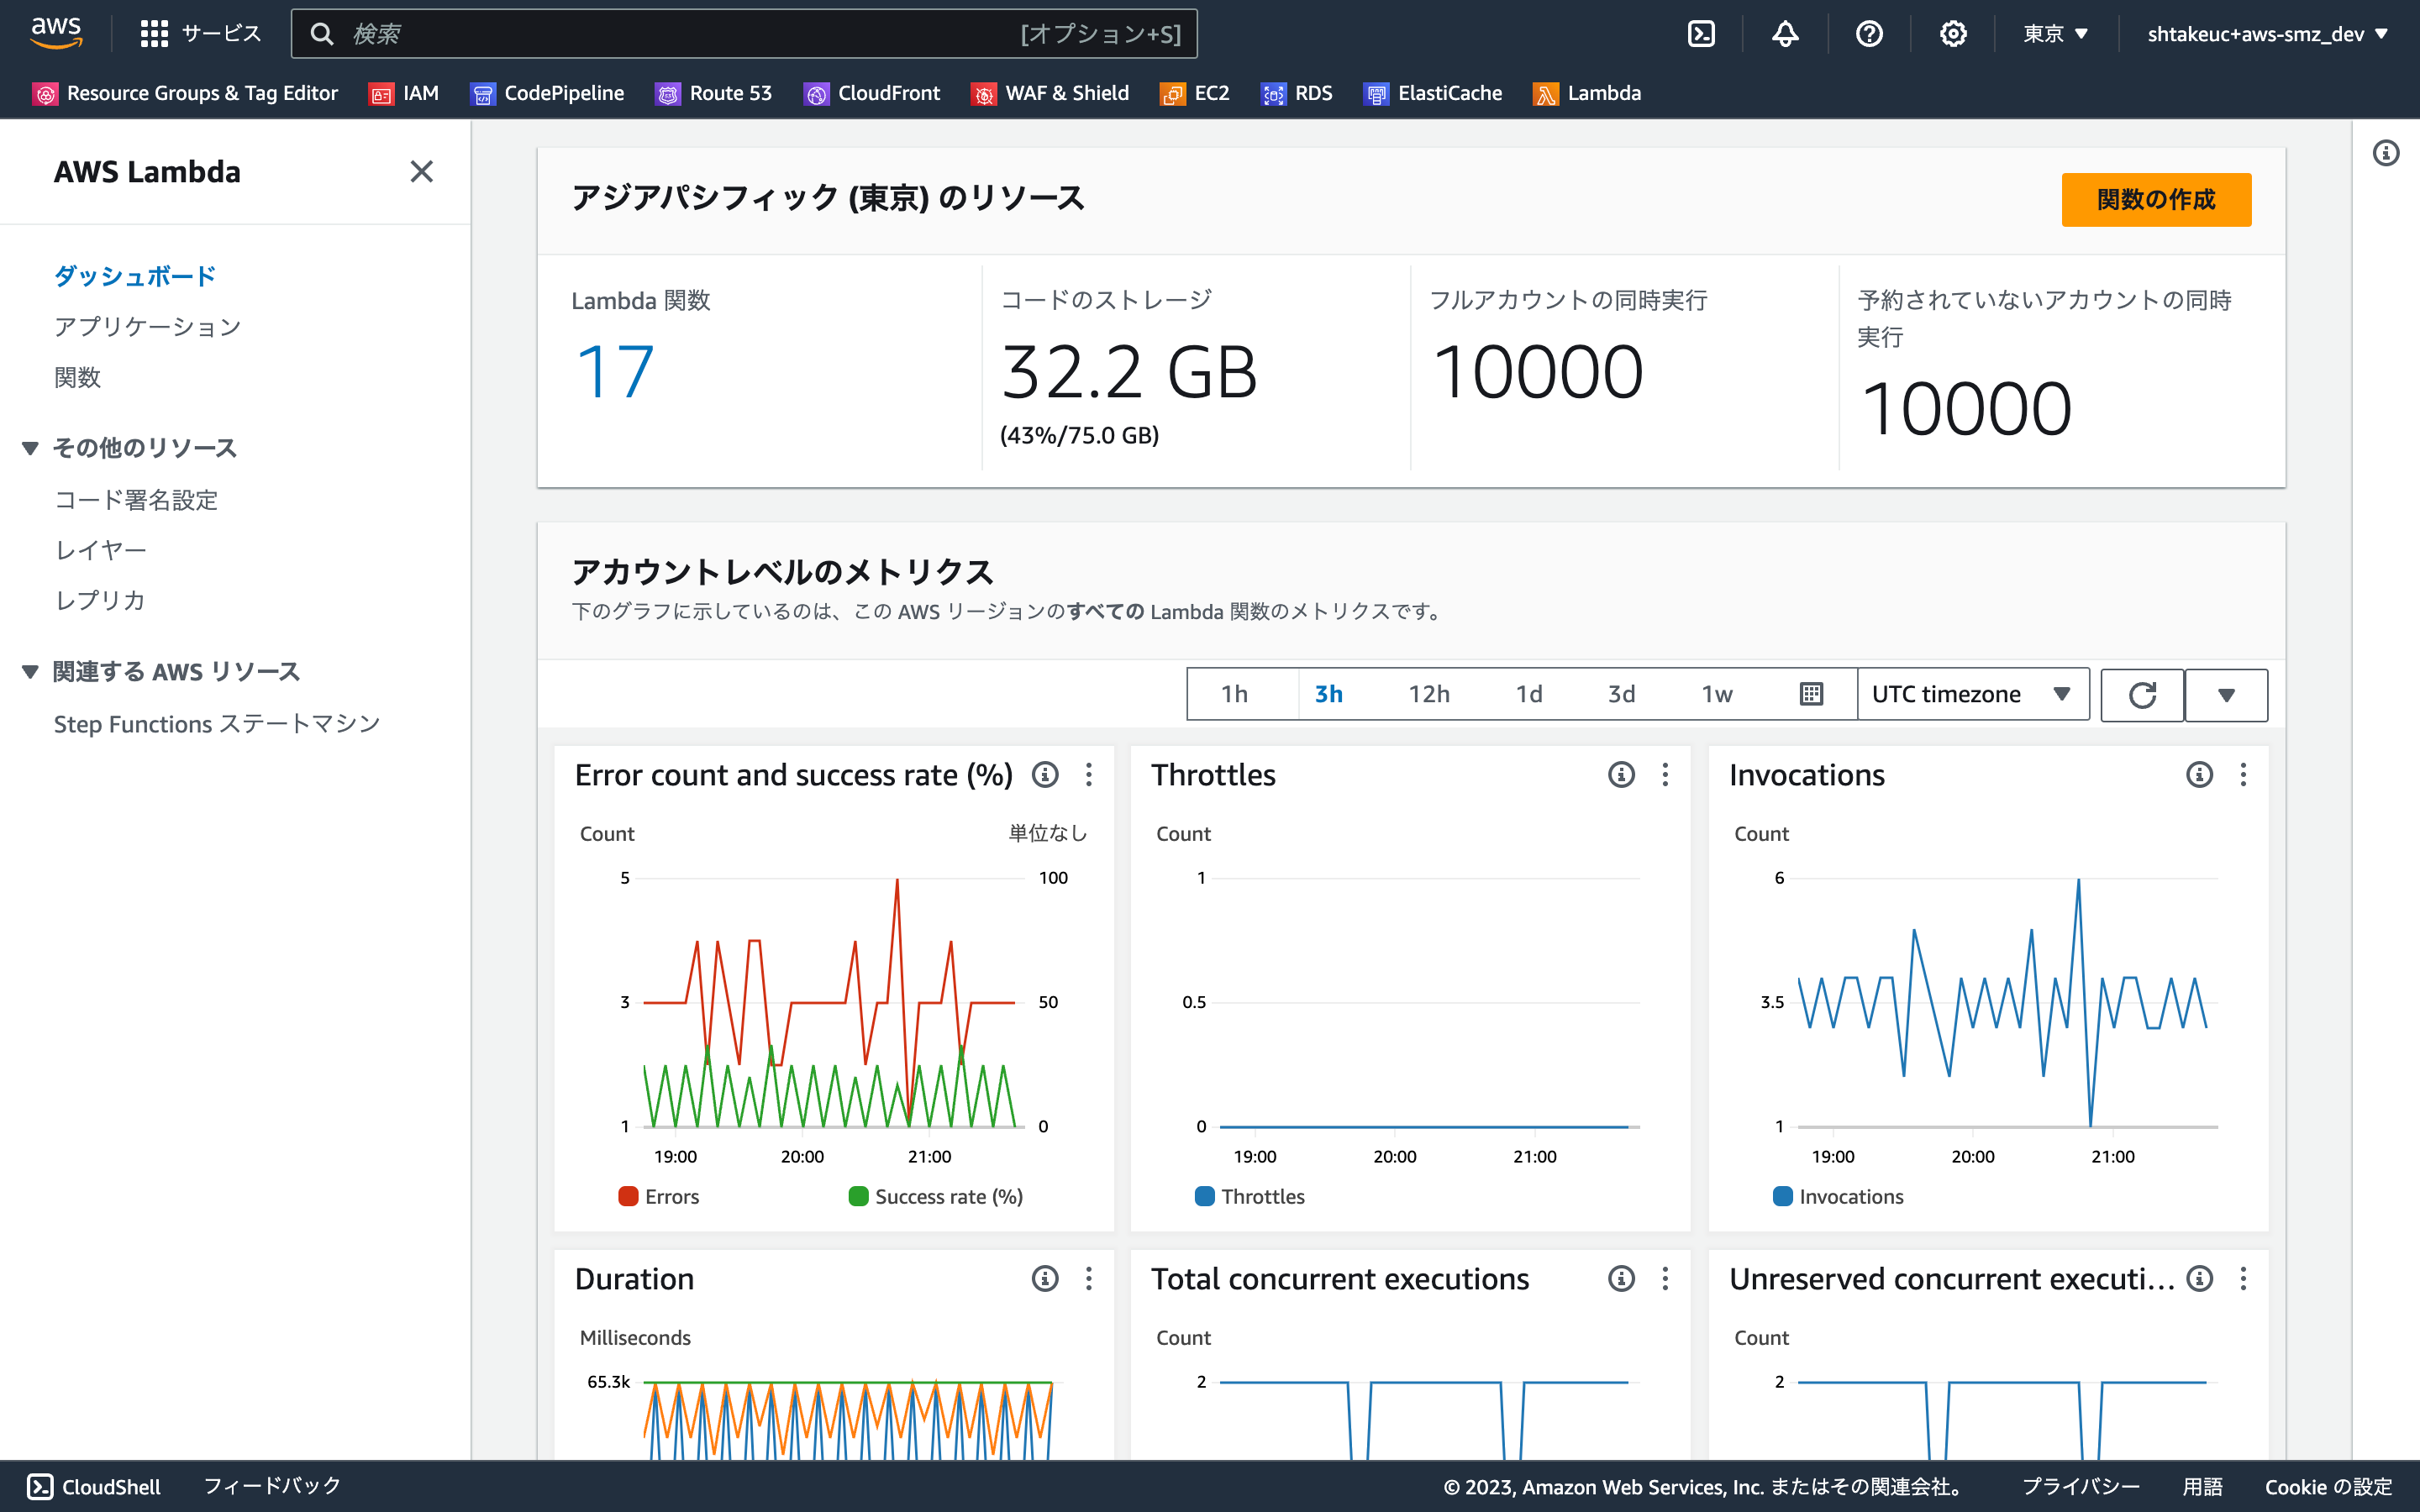Collapse the その他のリソース section

click(30, 448)
